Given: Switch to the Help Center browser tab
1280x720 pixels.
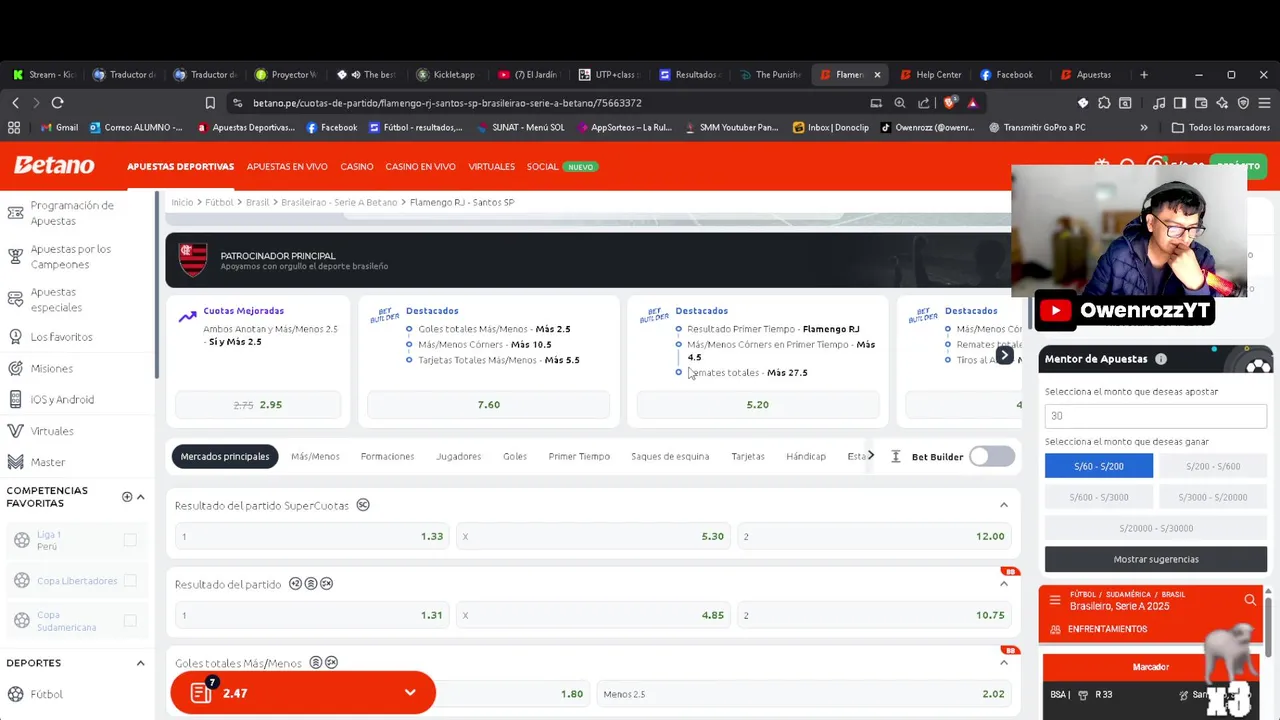Looking at the screenshot, I should pyautogui.click(x=930, y=75).
